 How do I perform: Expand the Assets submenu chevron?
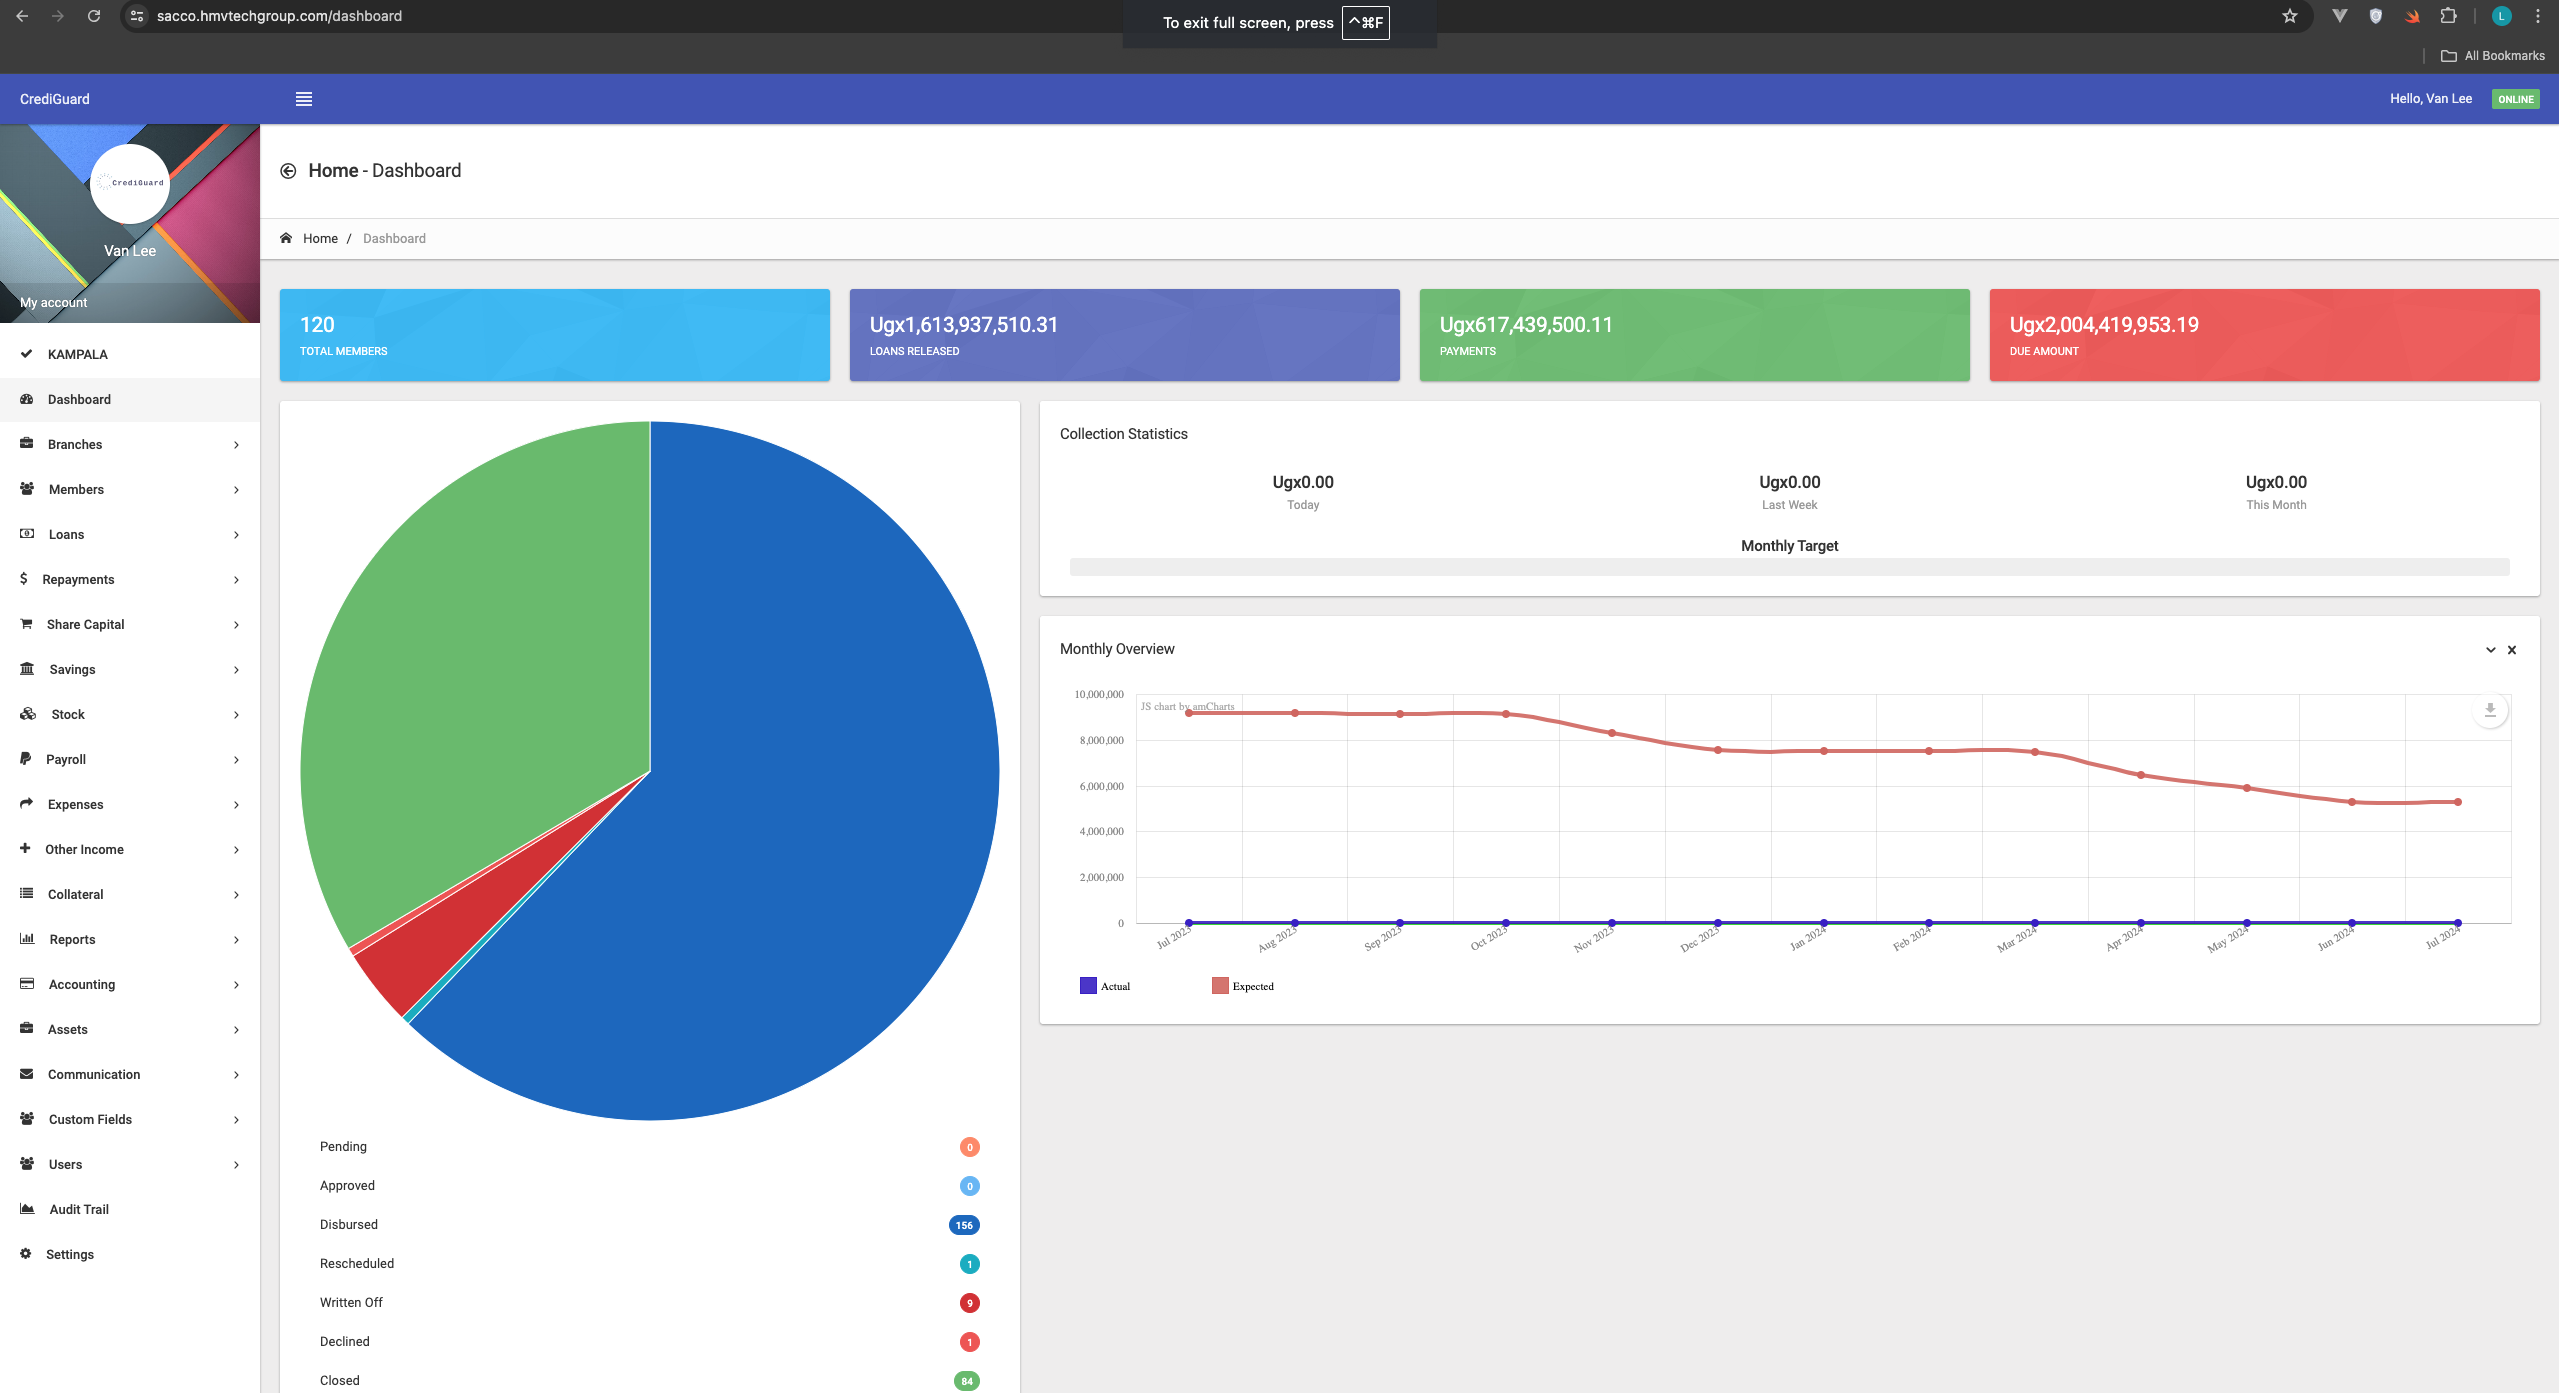click(236, 1030)
